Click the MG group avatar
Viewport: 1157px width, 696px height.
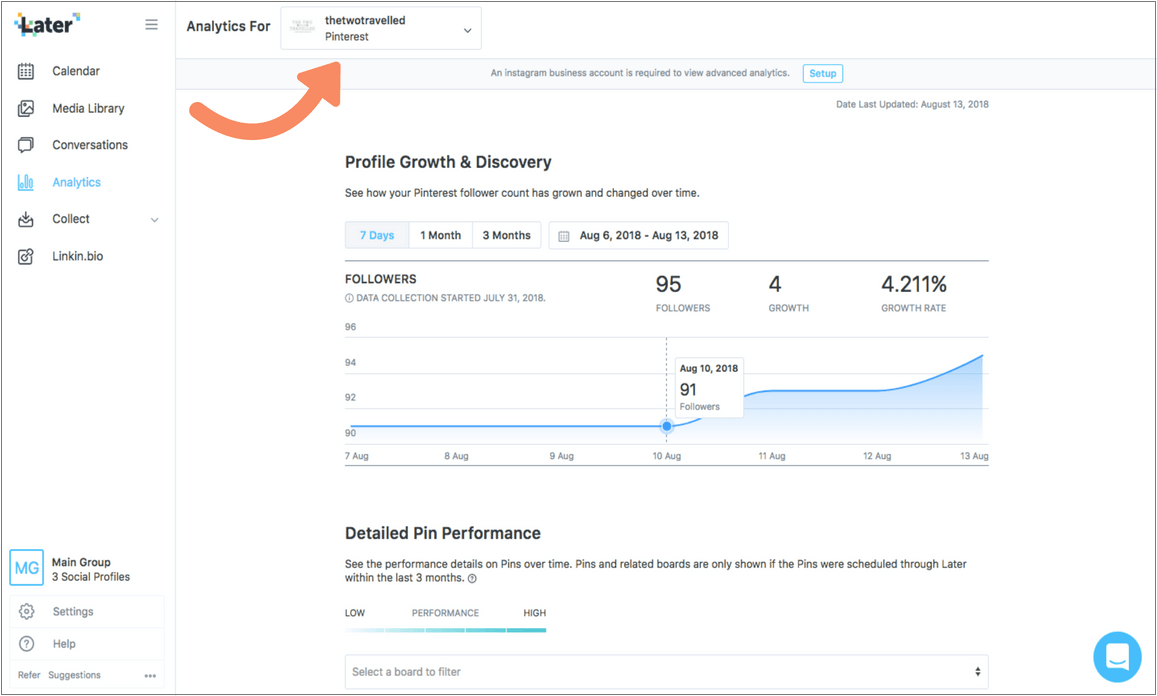pyautogui.click(x=27, y=568)
